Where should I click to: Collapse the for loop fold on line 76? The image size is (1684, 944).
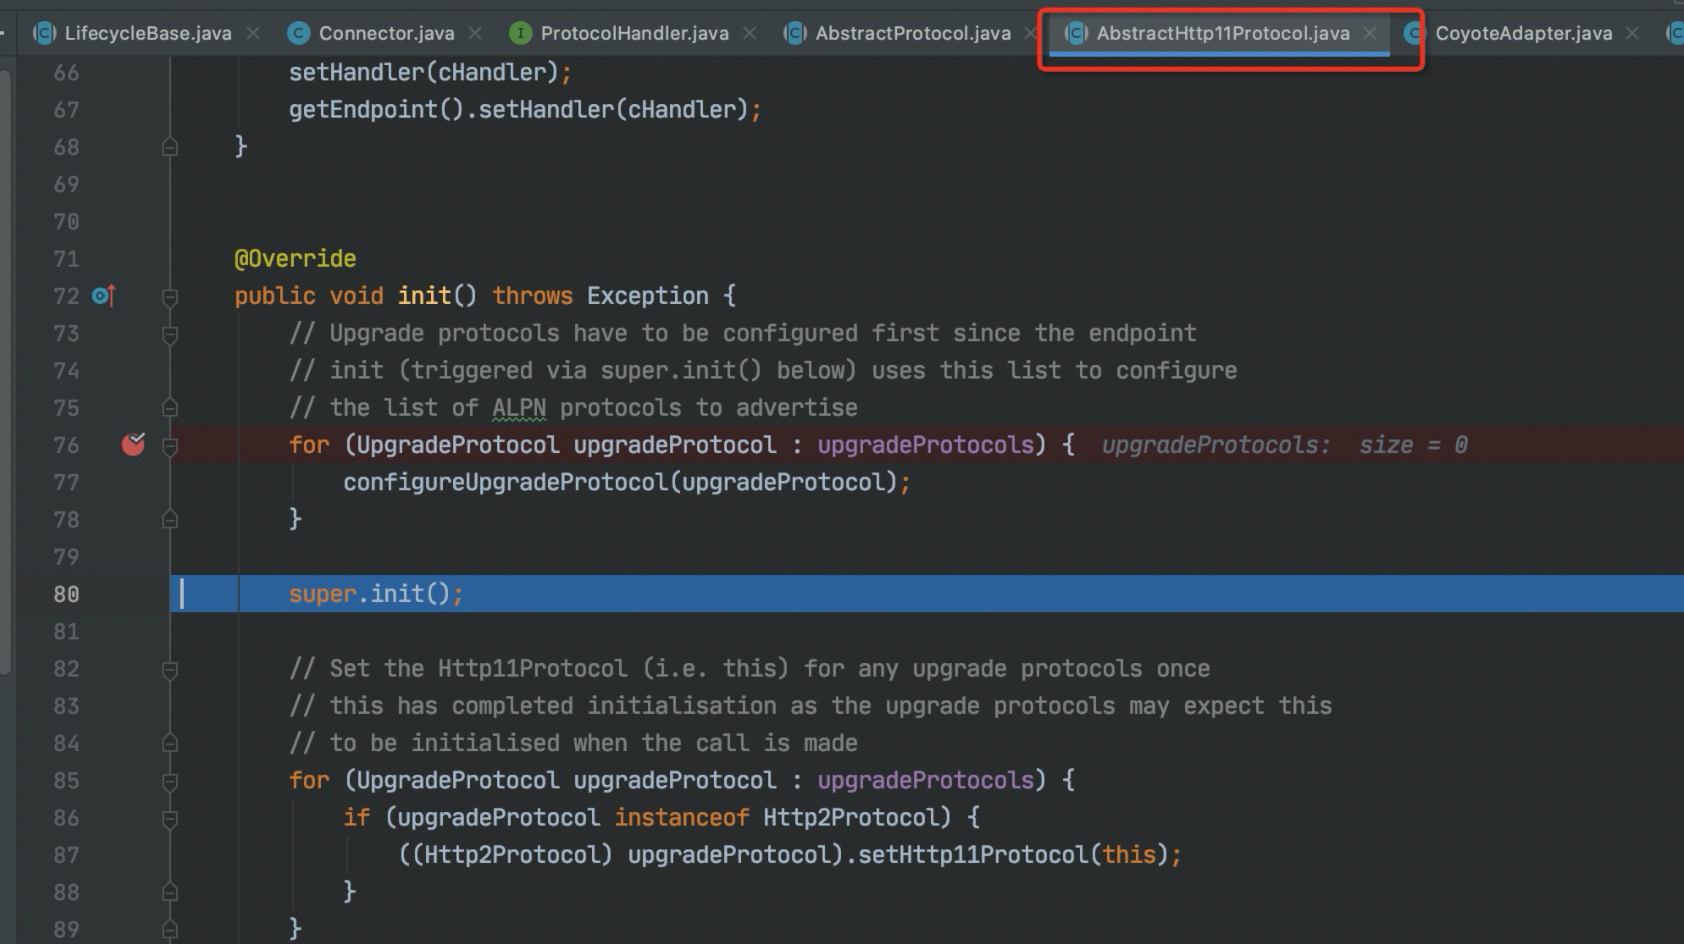coord(170,446)
